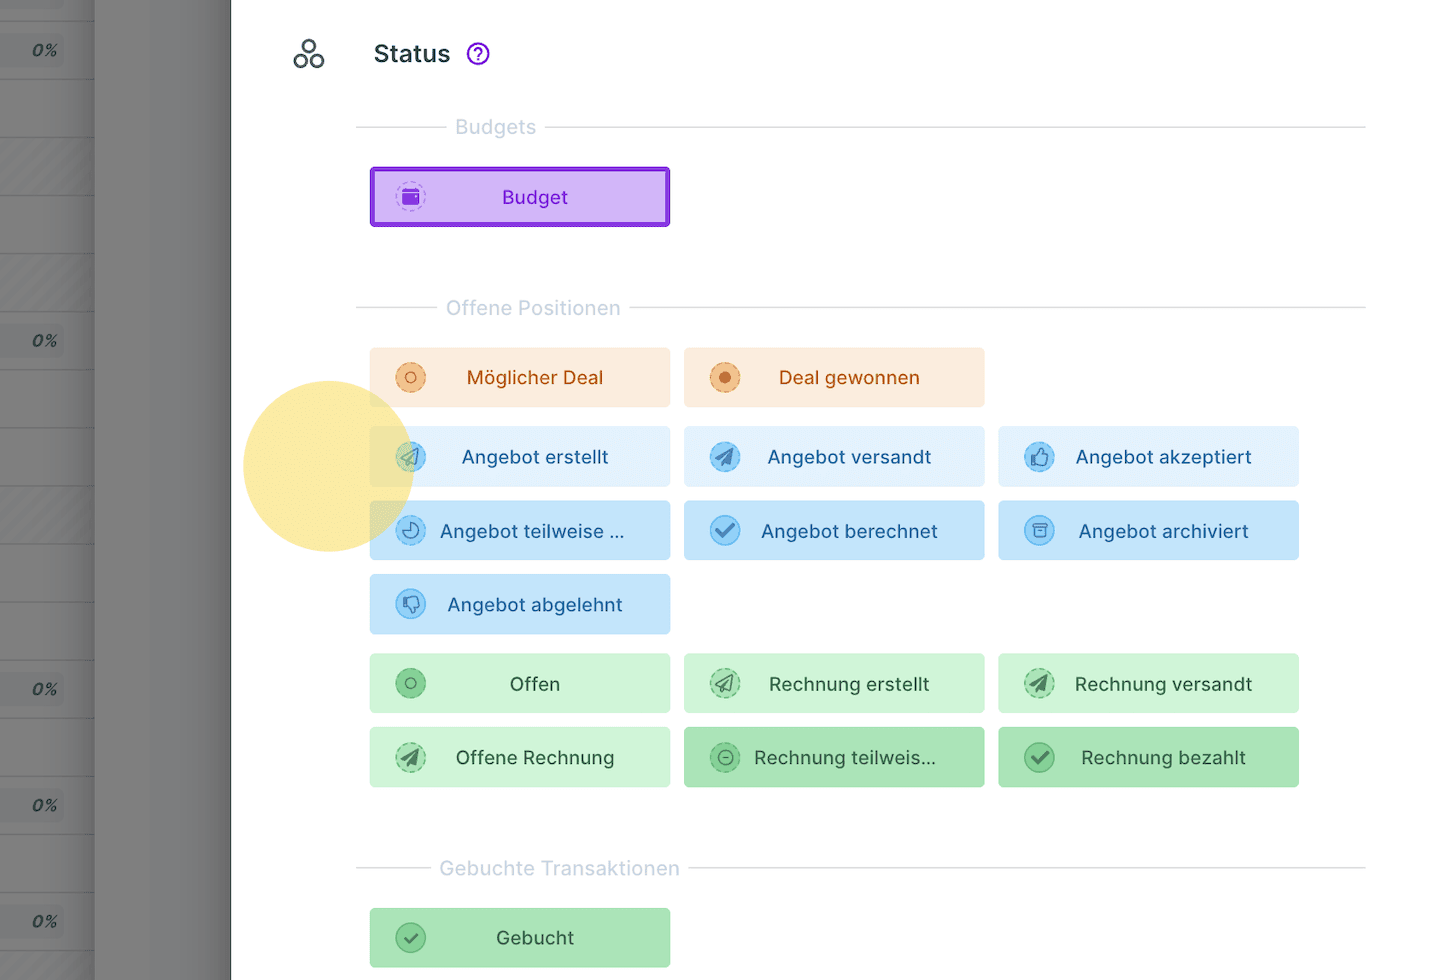Click the minus-circle icon on Rechnung teilweise
Viewport: 1454px width, 980px height.
pos(725,758)
